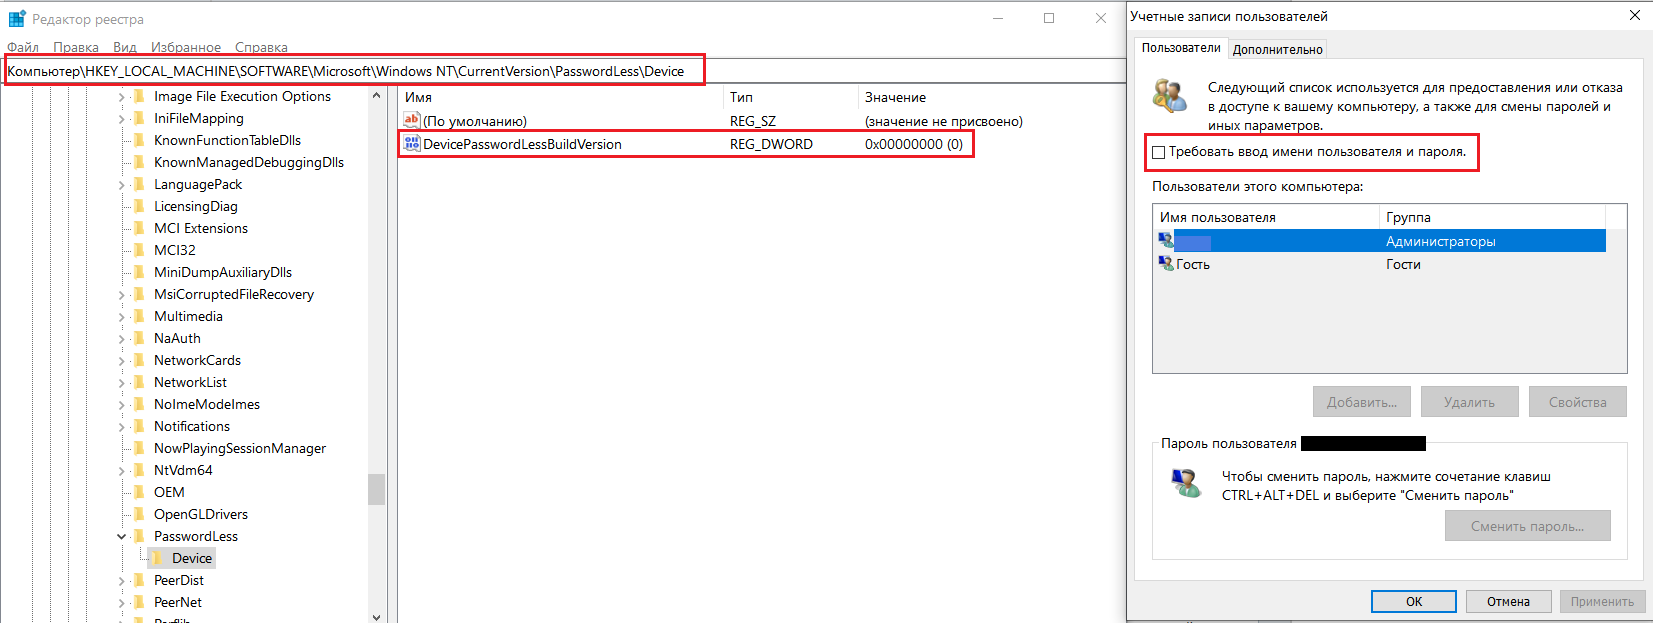The image size is (1653, 623).
Task: Click the PasswordLess folder icon
Action: [139, 536]
